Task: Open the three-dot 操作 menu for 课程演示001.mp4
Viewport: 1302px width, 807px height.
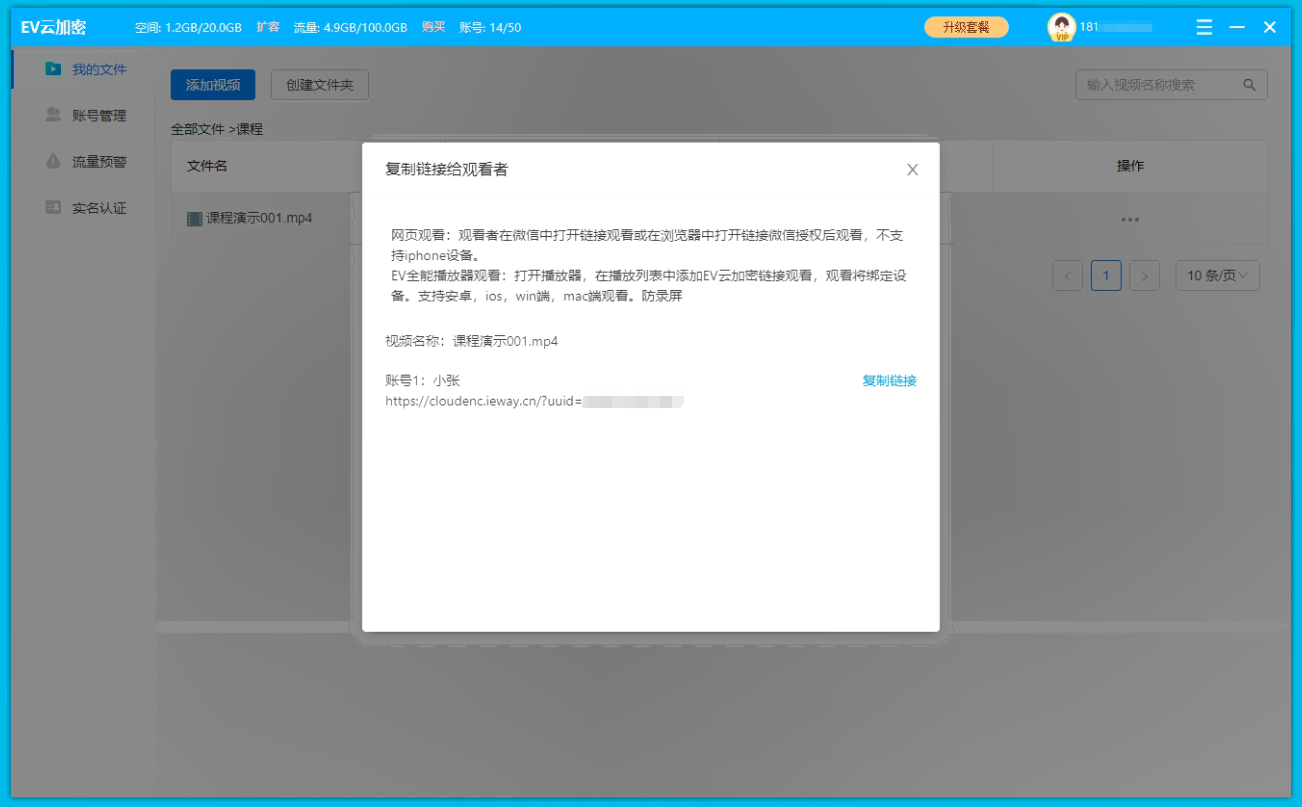Action: tap(1130, 219)
